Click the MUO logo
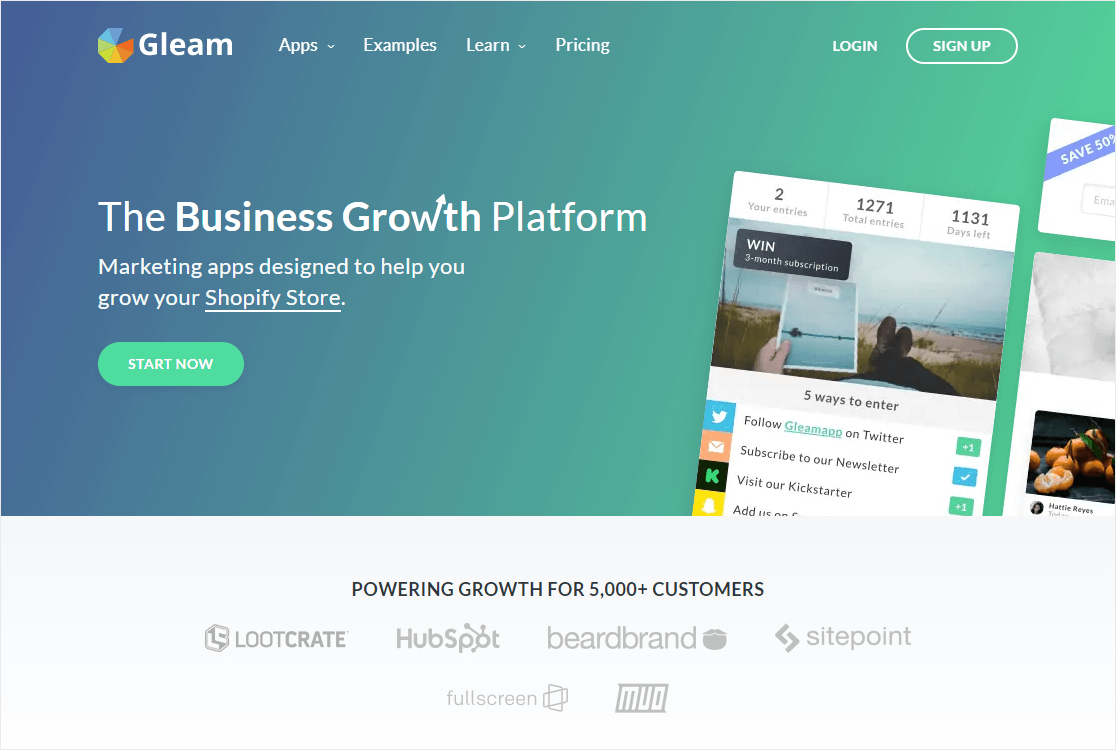The height and width of the screenshot is (750, 1116). [641, 698]
